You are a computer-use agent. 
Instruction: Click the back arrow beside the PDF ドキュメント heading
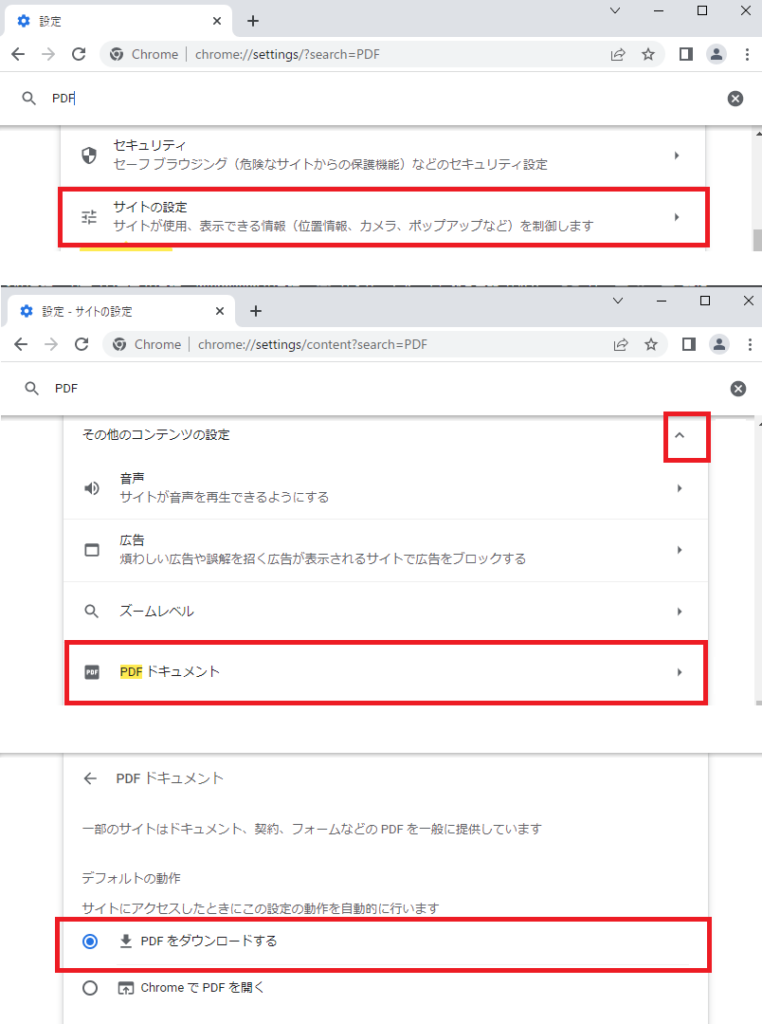tap(91, 778)
